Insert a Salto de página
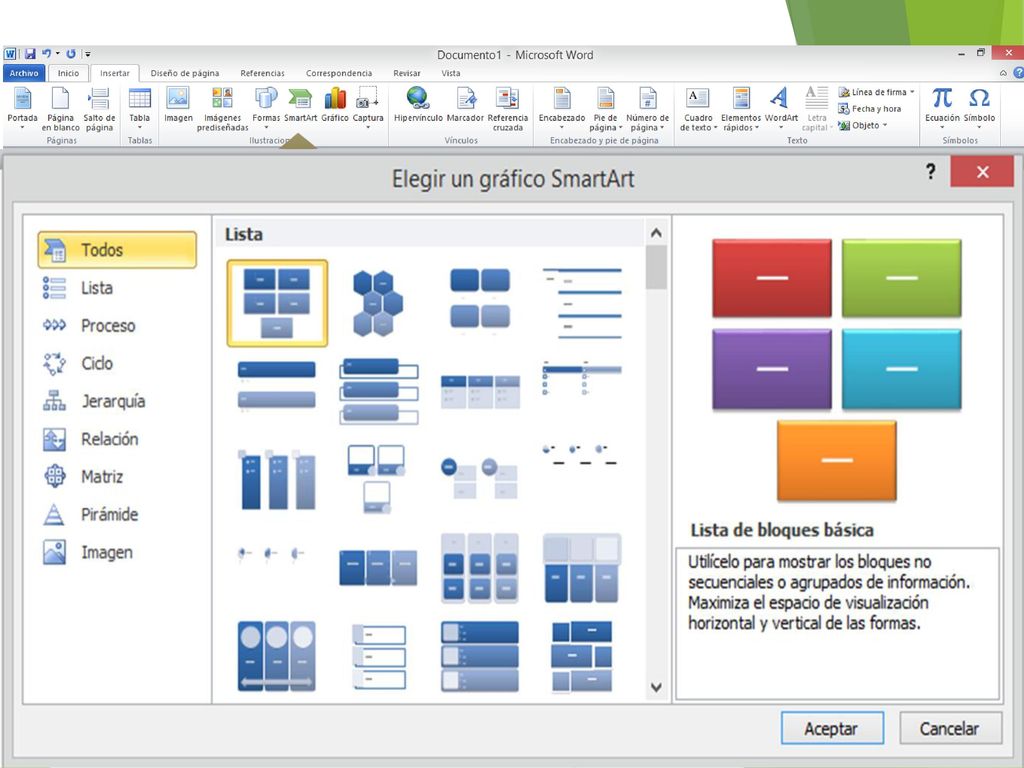This screenshot has width=1024, height=768. pos(99,108)
